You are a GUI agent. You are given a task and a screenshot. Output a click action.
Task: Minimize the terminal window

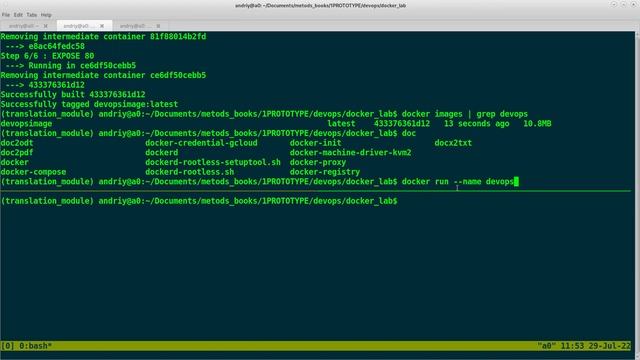tap(614, 4)
